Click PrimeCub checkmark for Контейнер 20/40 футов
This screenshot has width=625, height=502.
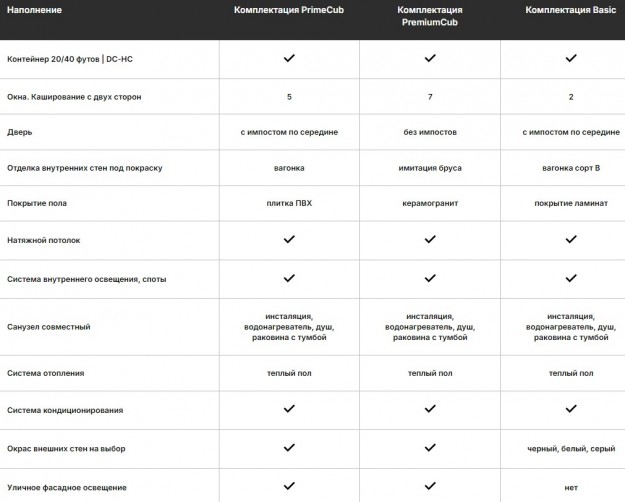(x=289, y=59)
